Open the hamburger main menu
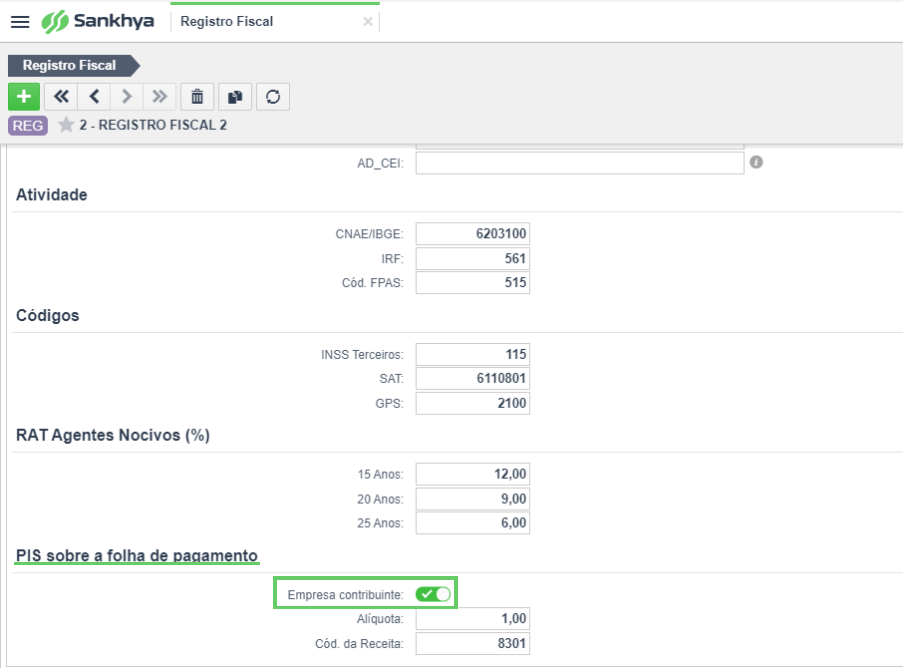This screenshot has width=903, height=668. tap(20, 22)
